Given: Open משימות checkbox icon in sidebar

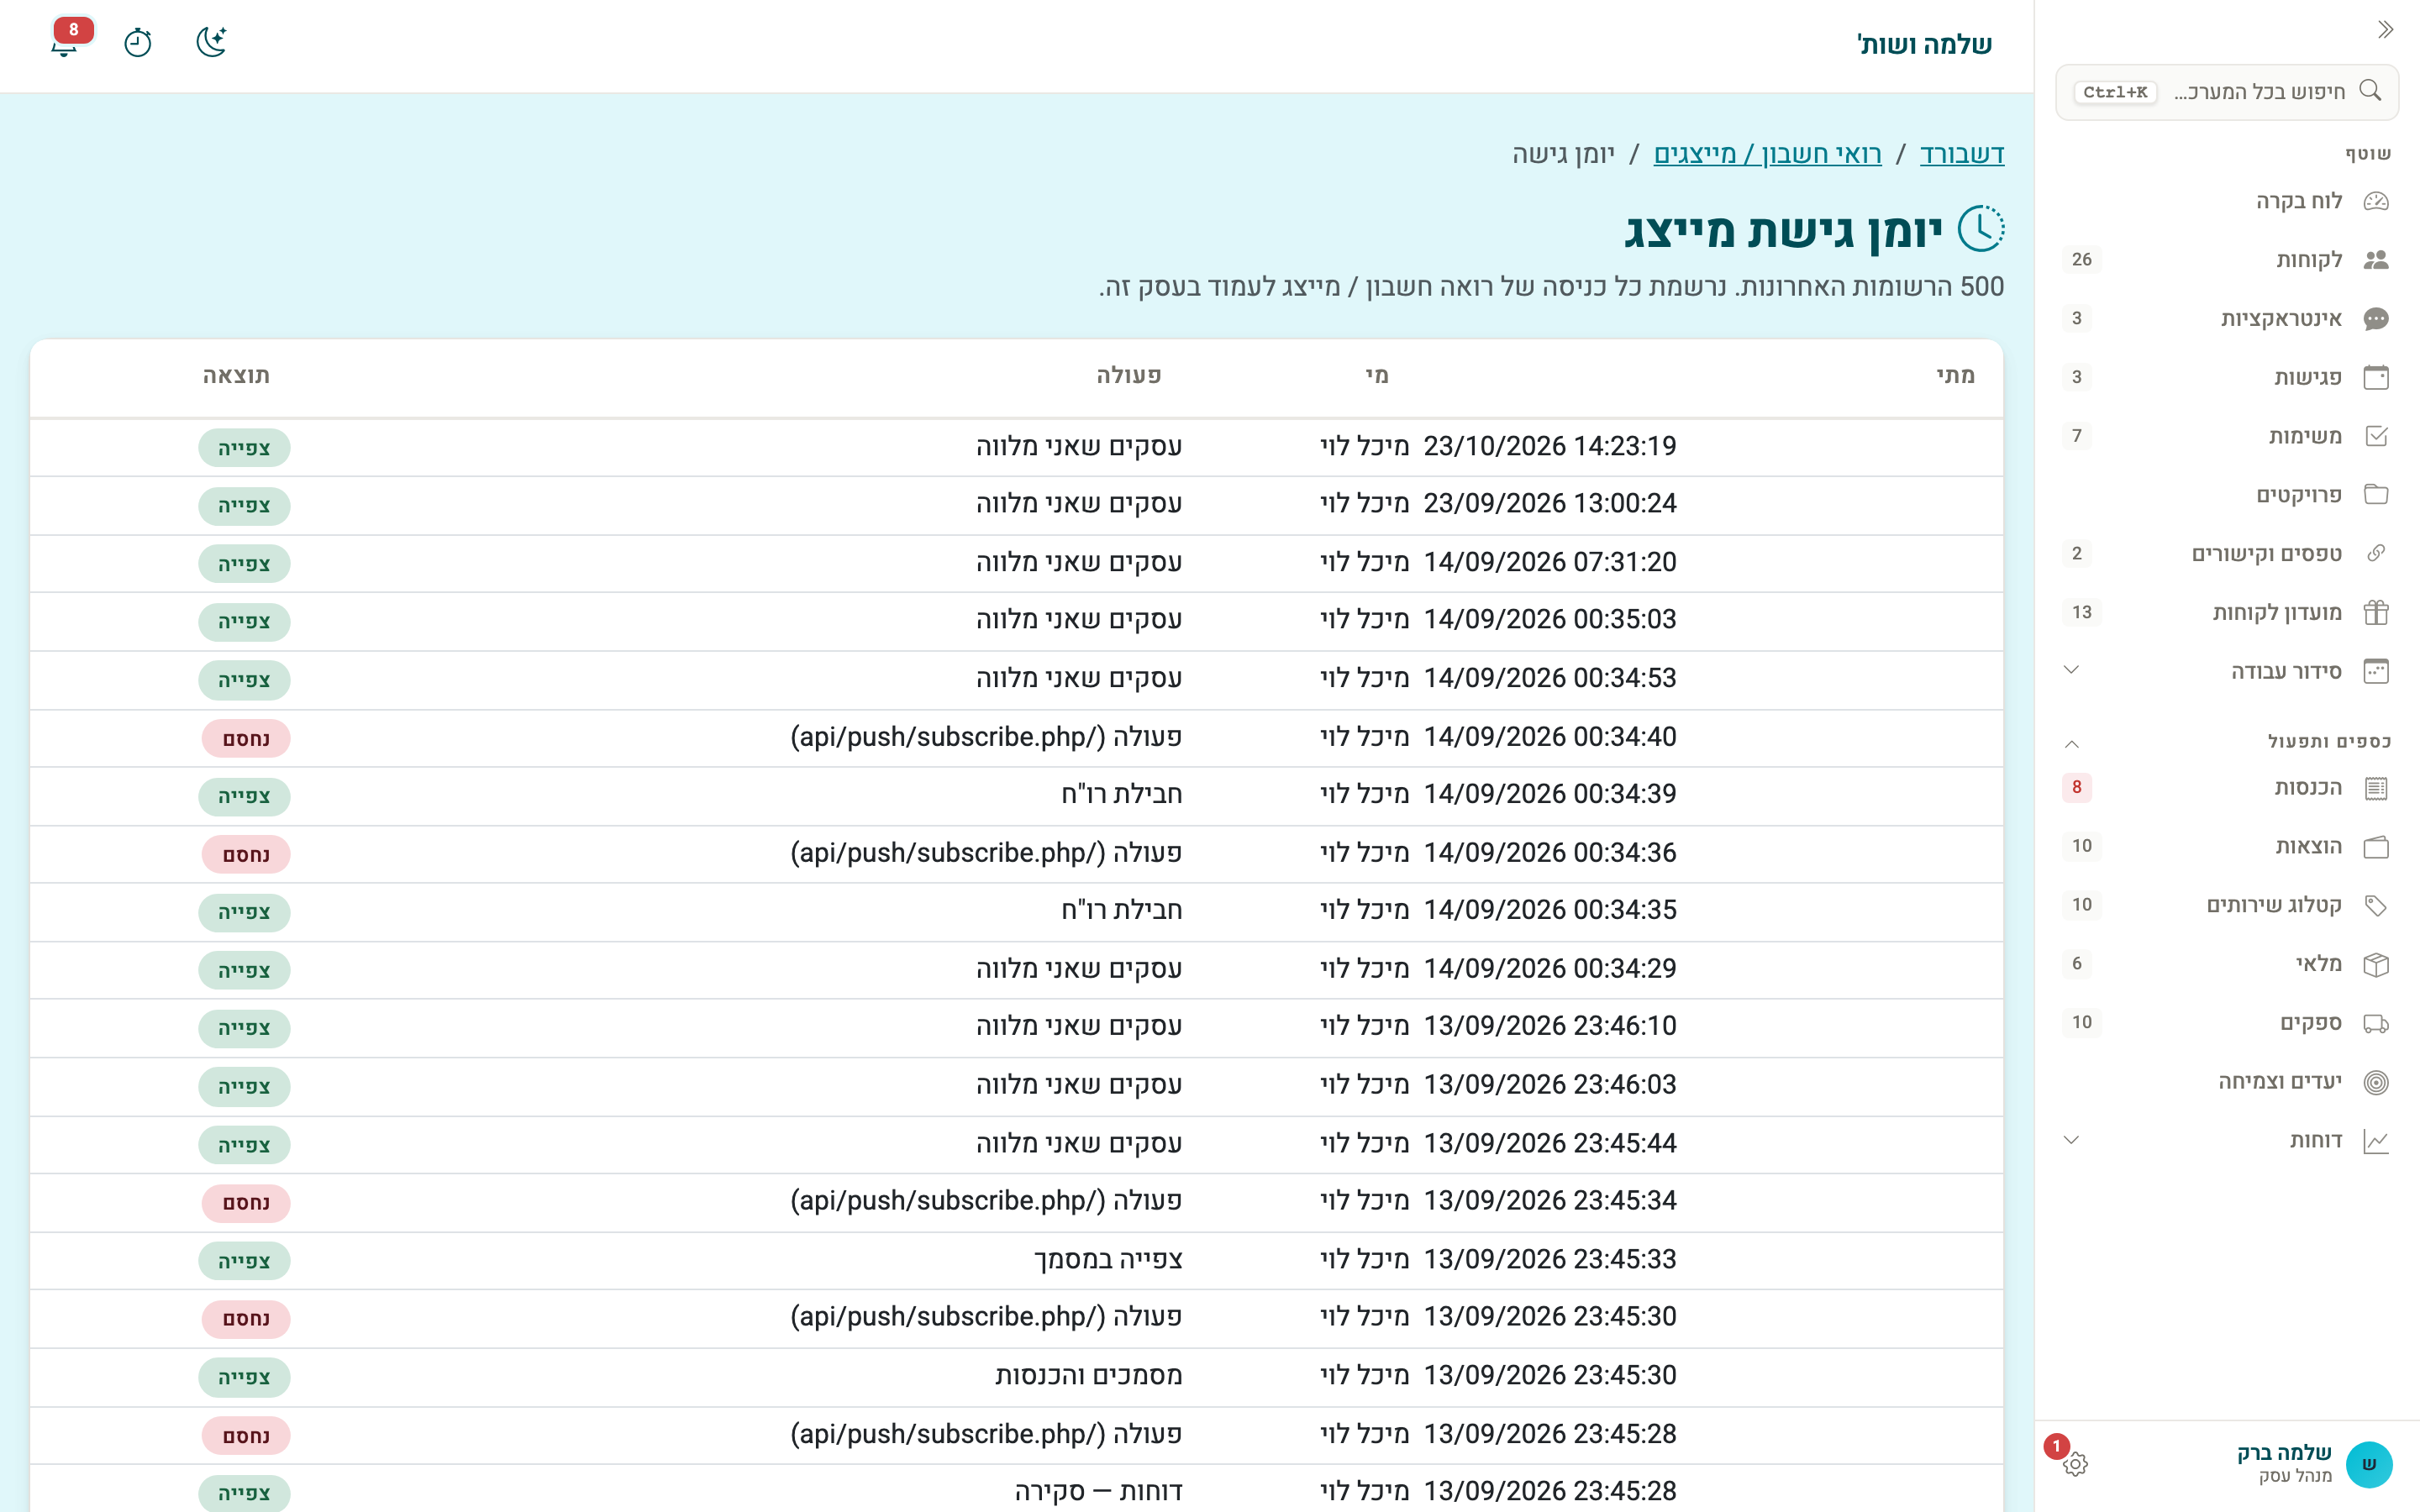Looking at the screenshot, I should click(x=2376, y=437).
